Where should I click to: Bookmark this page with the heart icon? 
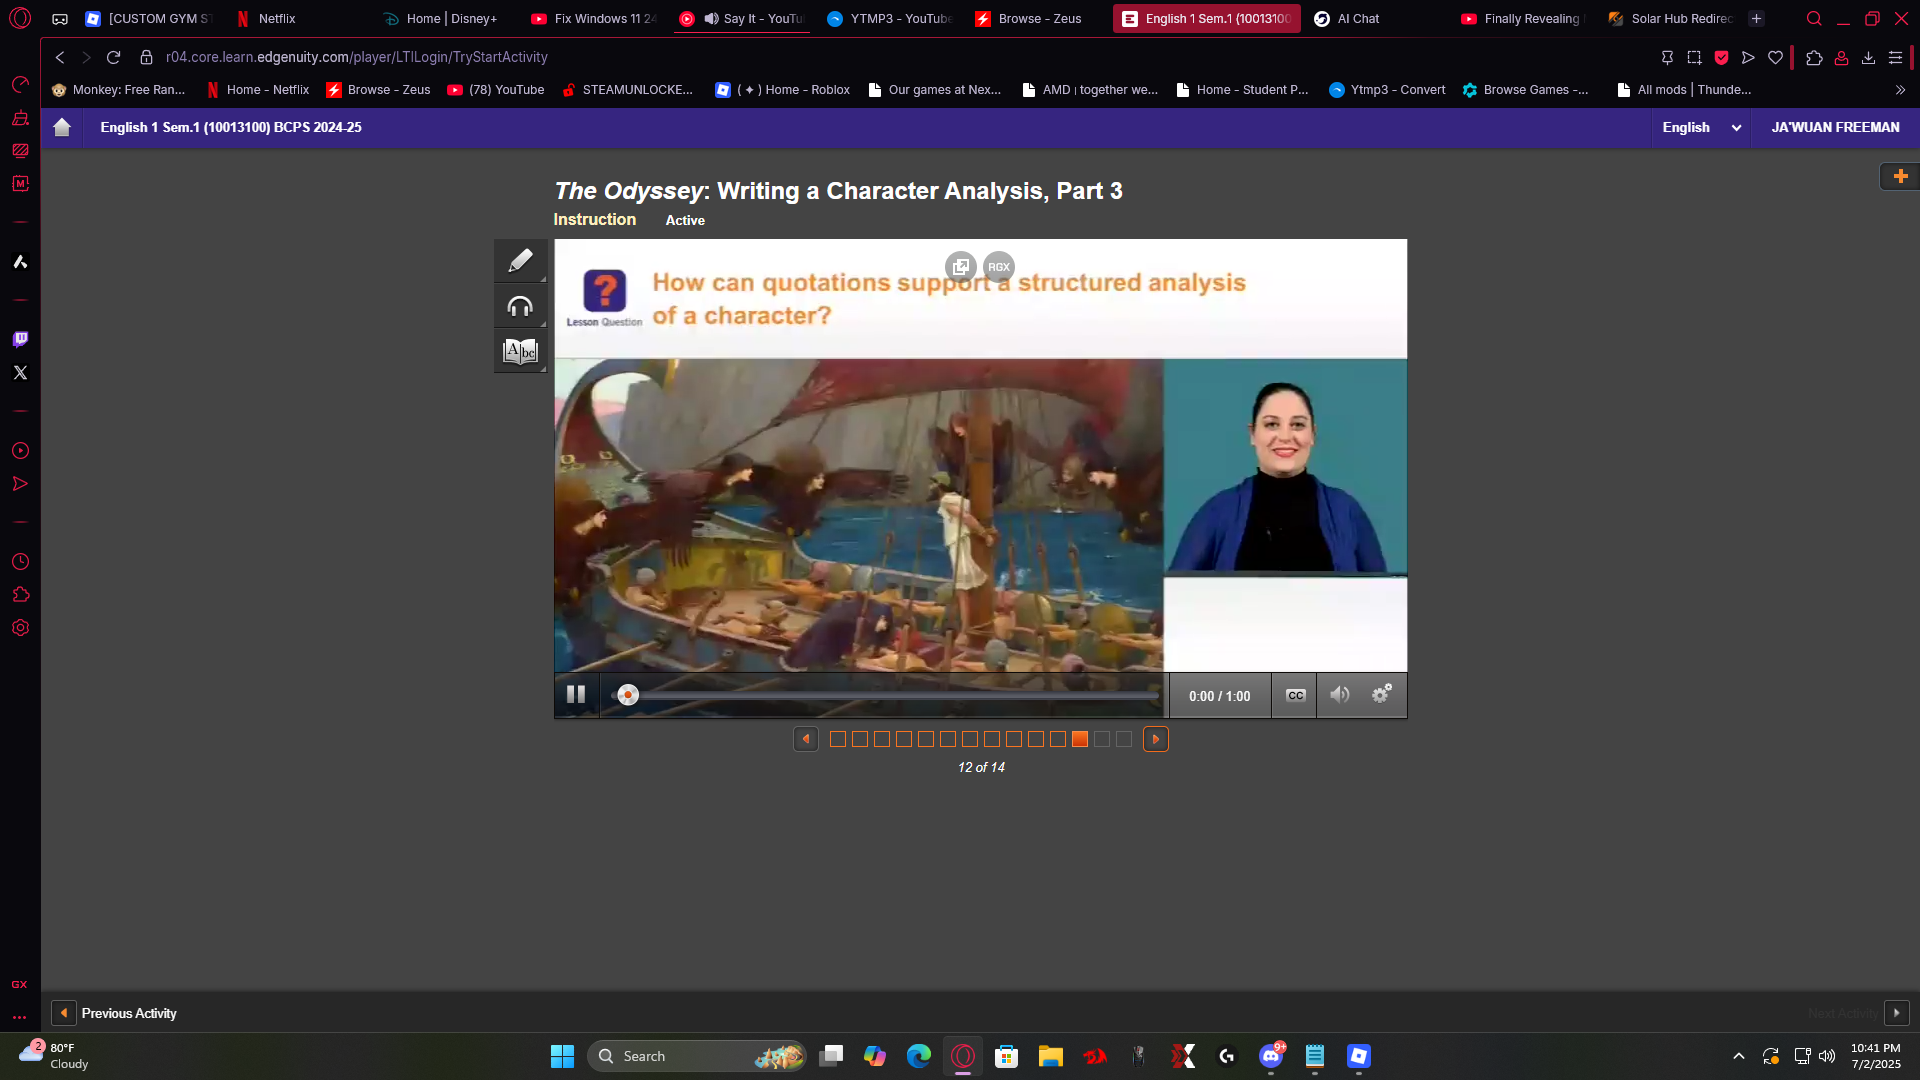[x=1775, y=57]
